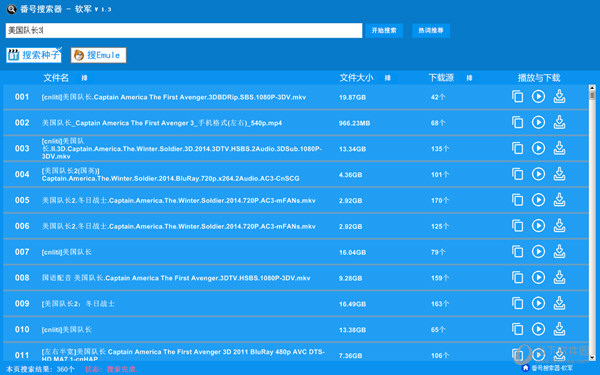Play row 009 result
The height and width of the screenshot is (375, 600).
(538, 303)
